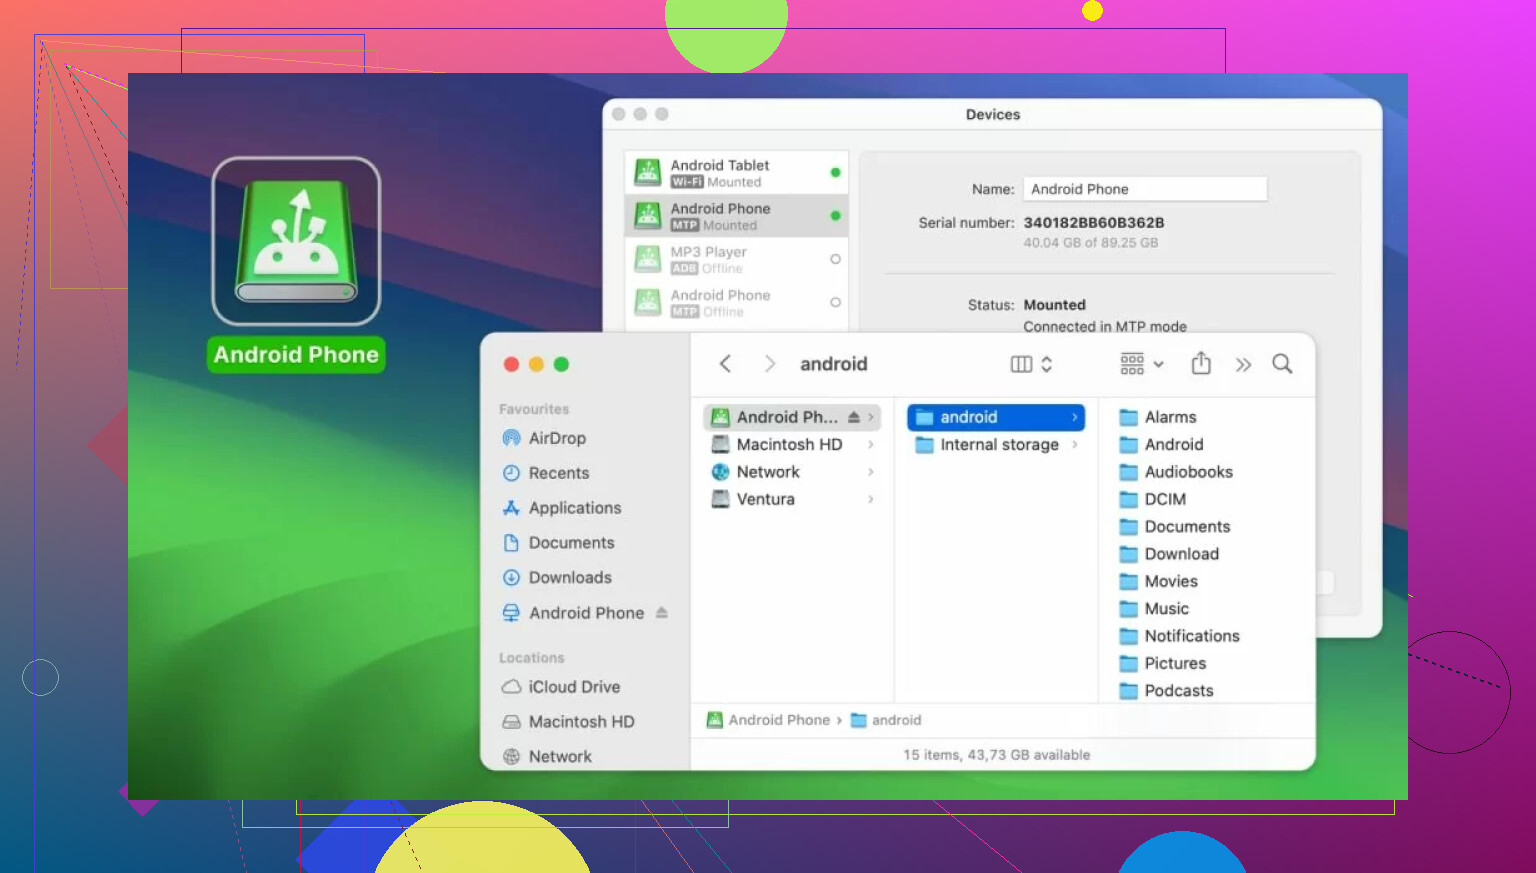Select the android folder

[x=996, y=417]
